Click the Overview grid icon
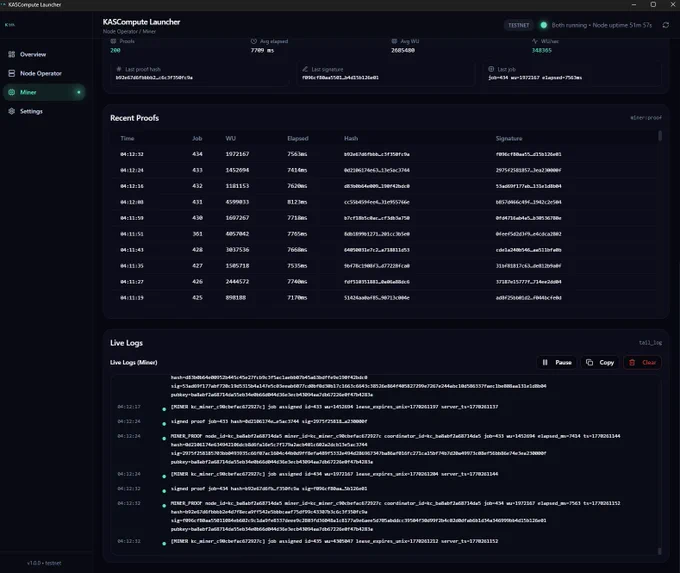The width and height of the screenshot is (680, 573). tap(12, 54)
